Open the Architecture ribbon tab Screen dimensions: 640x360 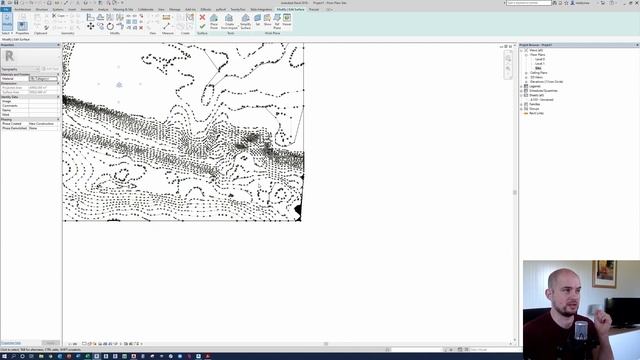click(x=22, y=9)
